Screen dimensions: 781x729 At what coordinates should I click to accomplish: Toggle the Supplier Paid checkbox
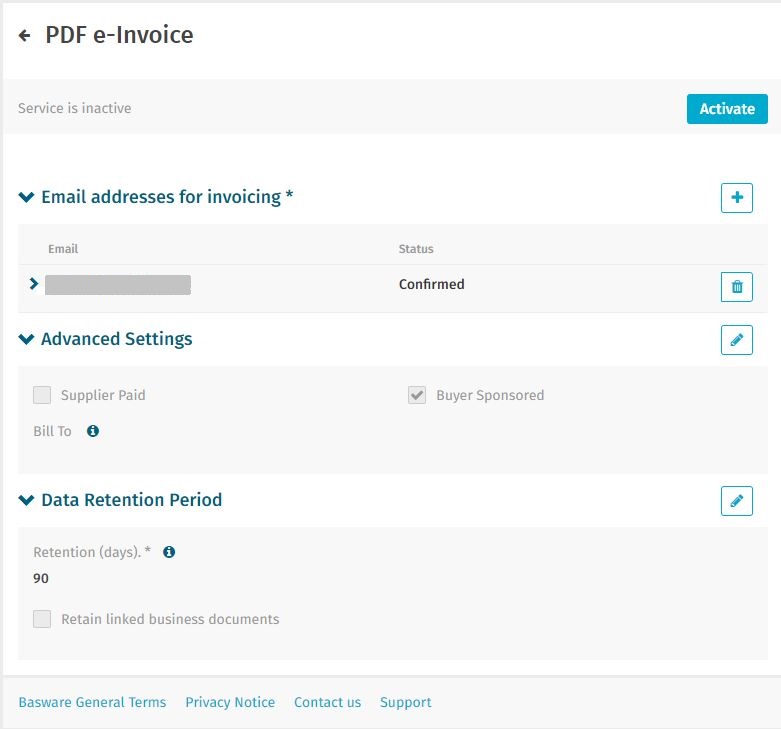point(42,395)
